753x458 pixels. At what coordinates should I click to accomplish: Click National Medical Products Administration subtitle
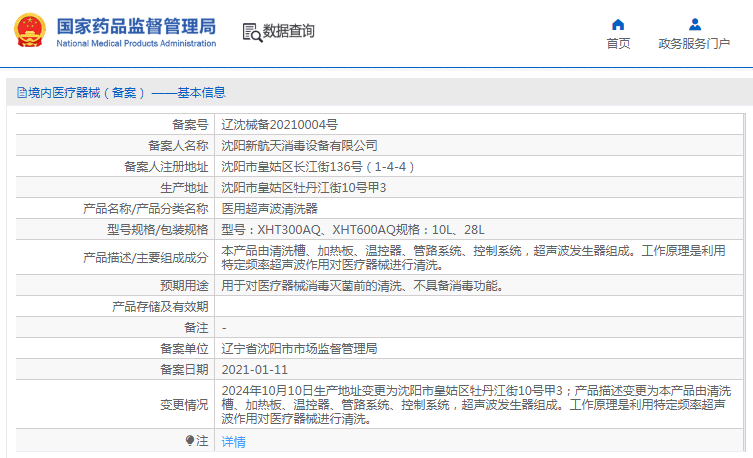(x=136, y=43)
